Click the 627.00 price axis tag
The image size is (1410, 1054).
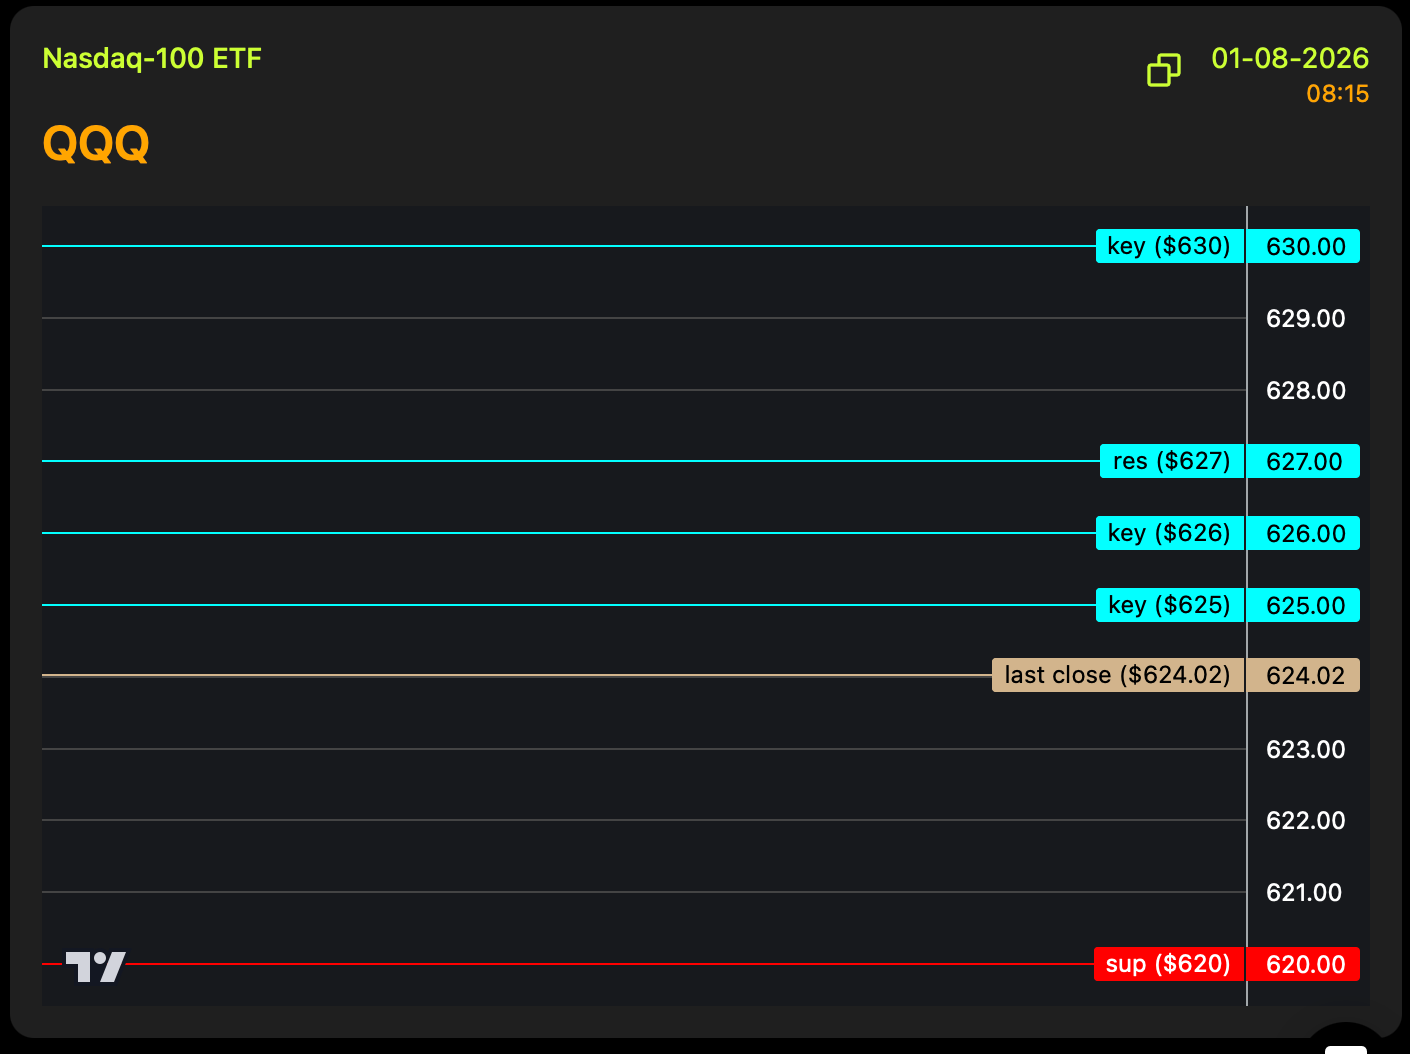[1304, 462]
